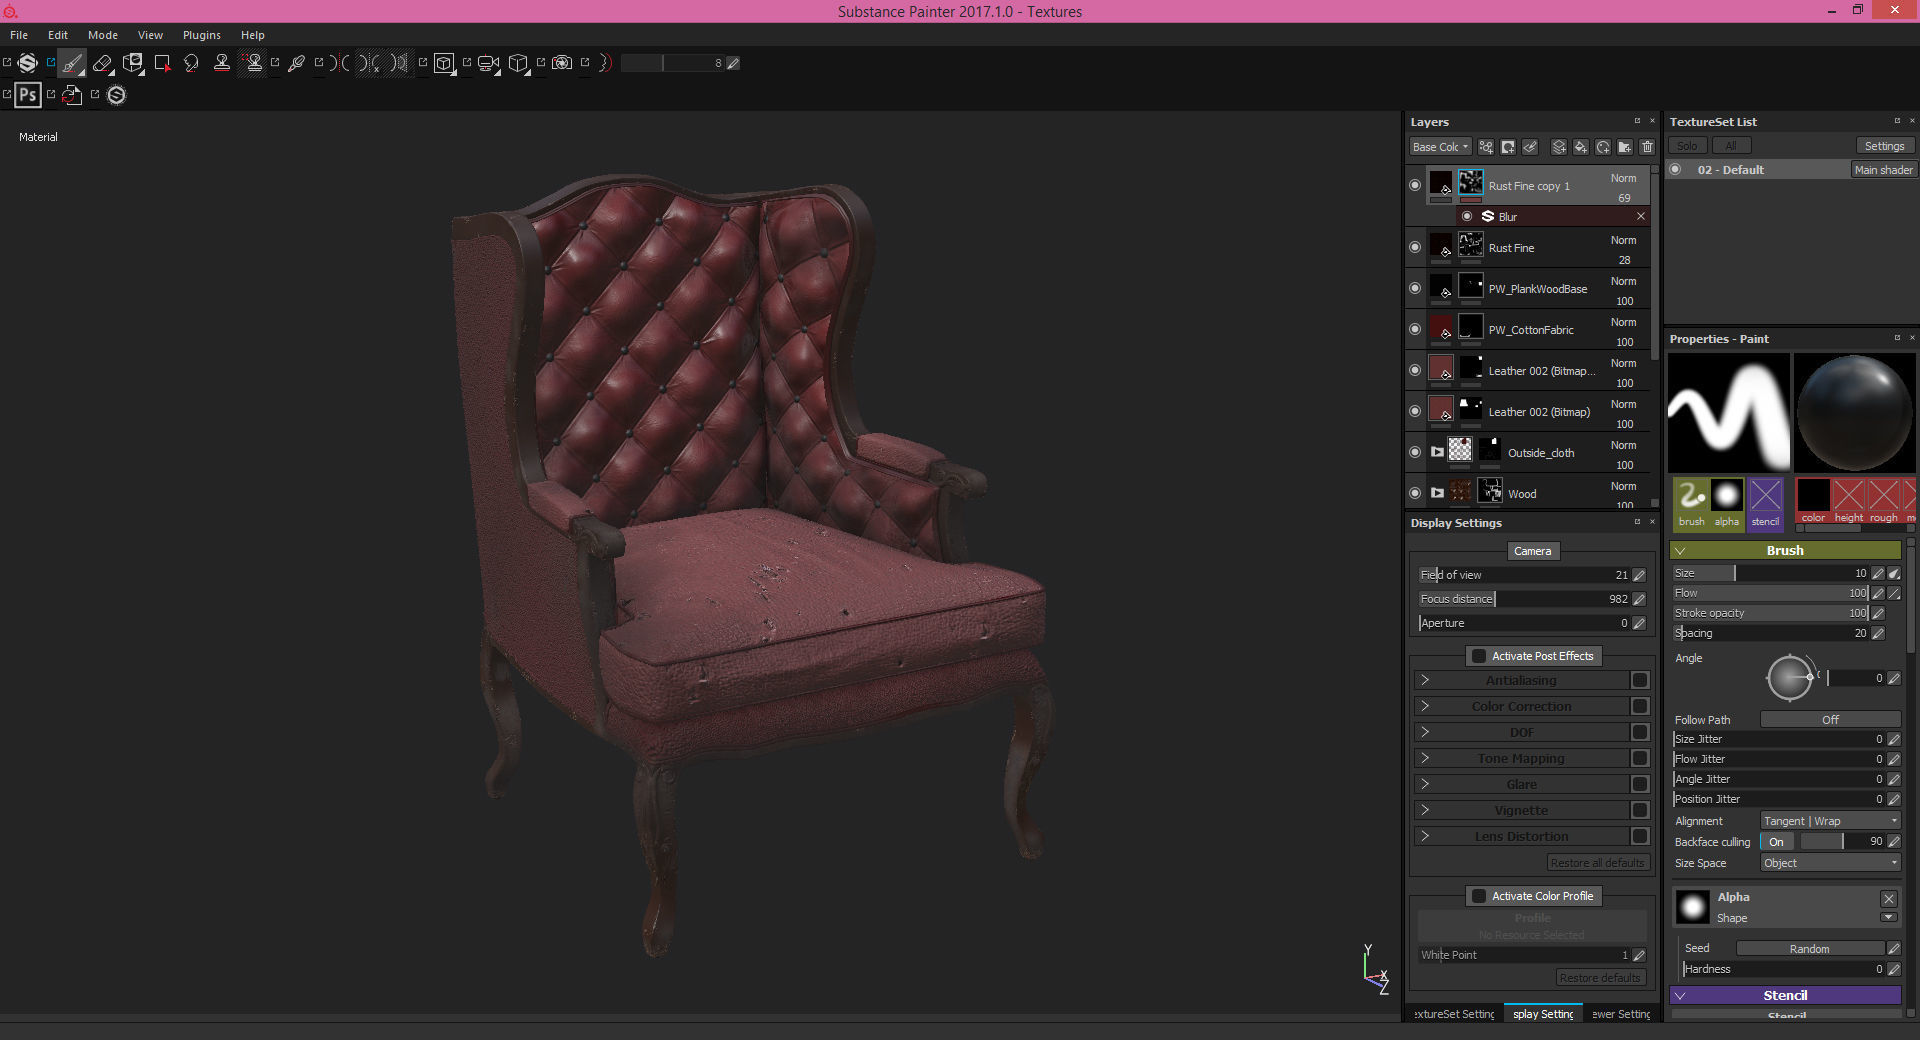The image size is (1920, 1040).
Task: Select the Paint brush tool
Action: click(71, 64)
